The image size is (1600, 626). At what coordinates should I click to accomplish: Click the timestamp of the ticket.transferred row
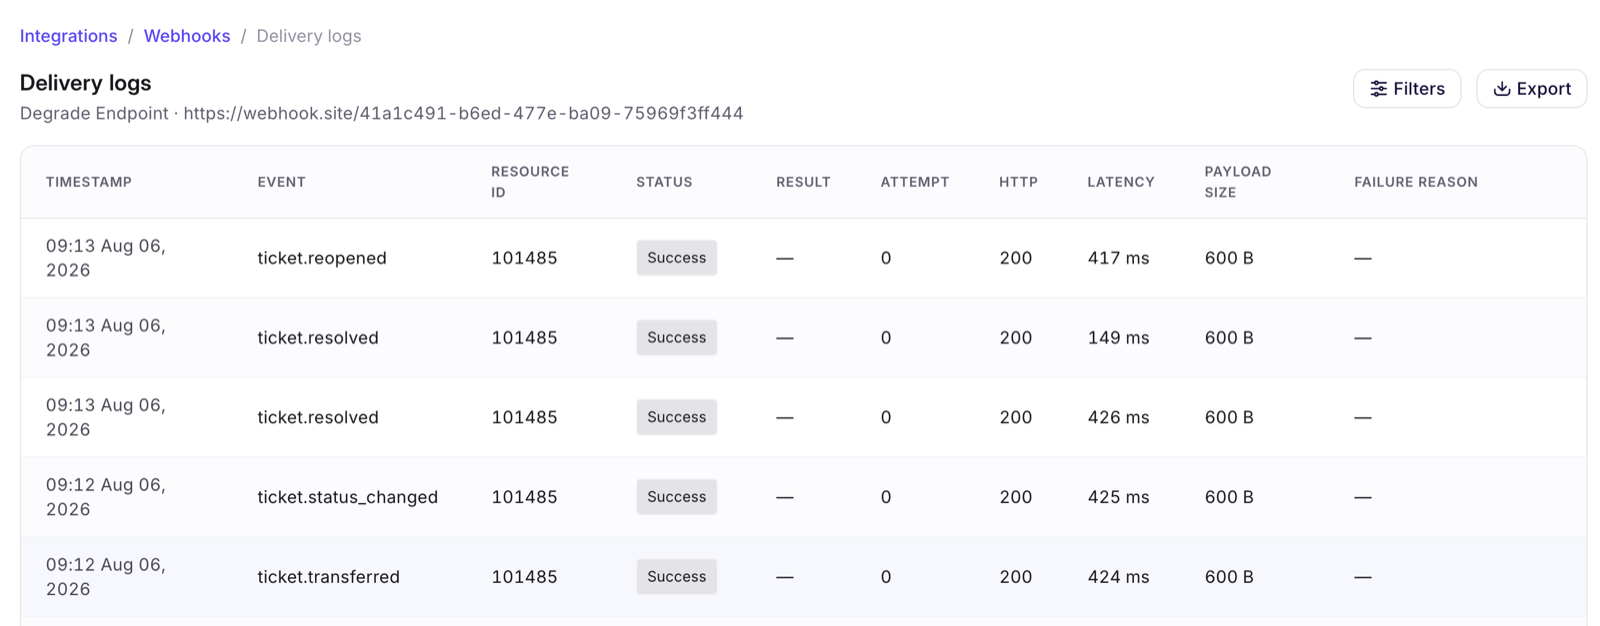pyautogui.click(x=106, y=577)
